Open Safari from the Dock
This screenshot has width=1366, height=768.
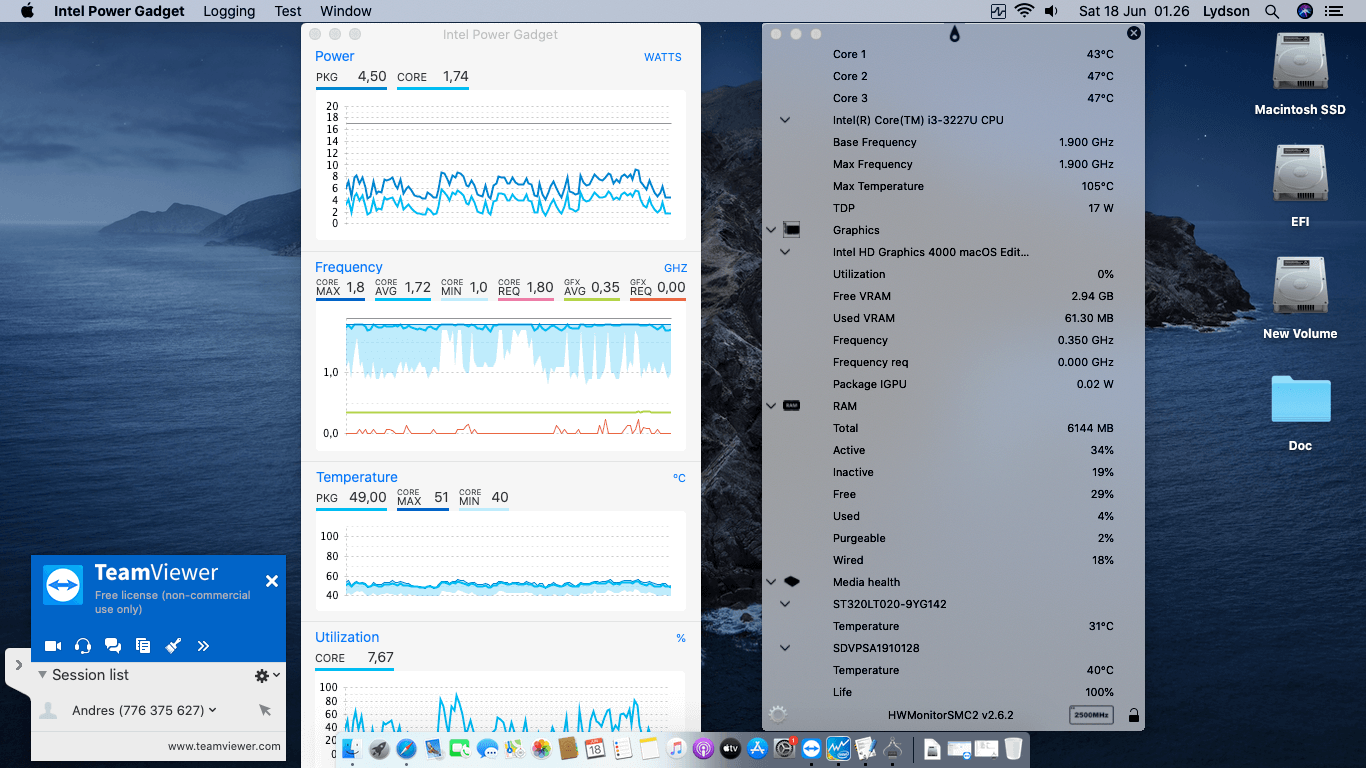click(406, 748)
